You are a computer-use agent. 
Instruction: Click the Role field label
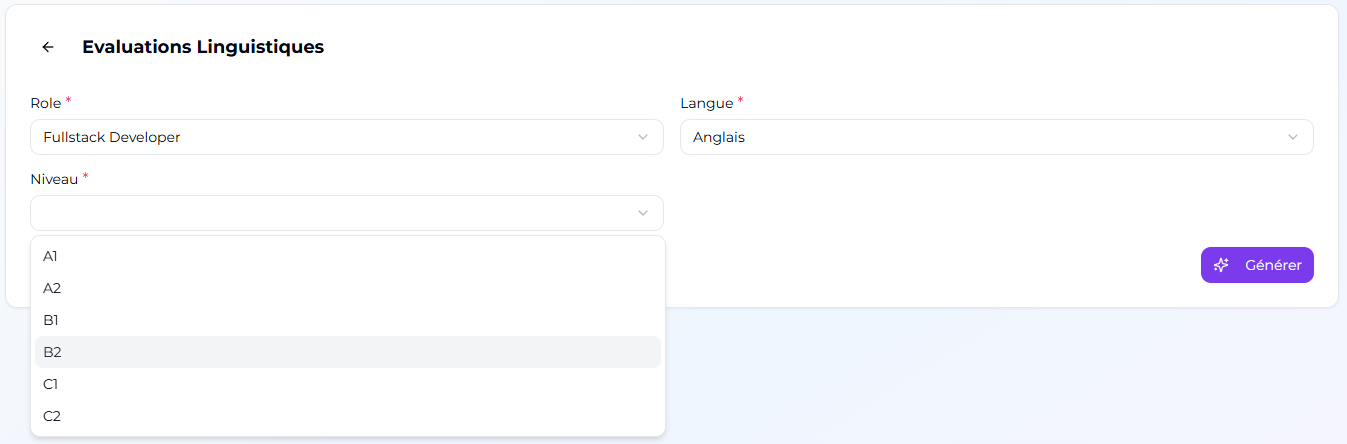point(46,103)
